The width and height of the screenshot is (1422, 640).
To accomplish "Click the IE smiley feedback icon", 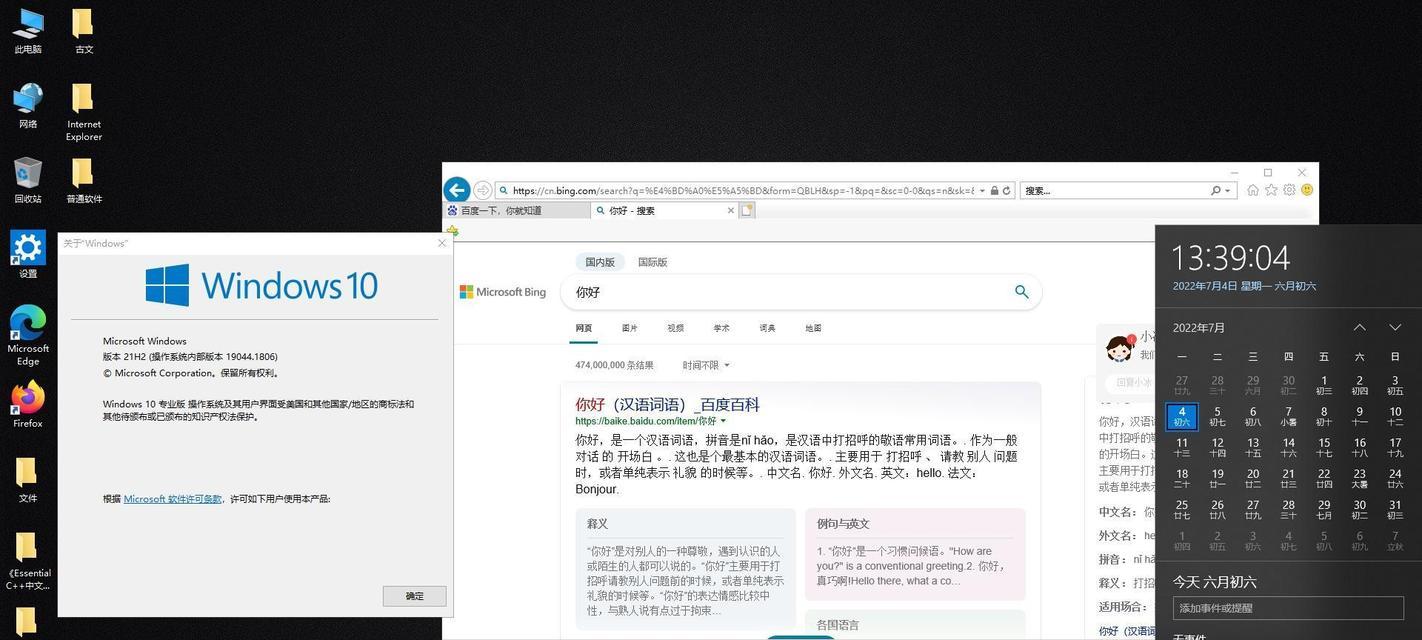I will [x=1307, y=190].
